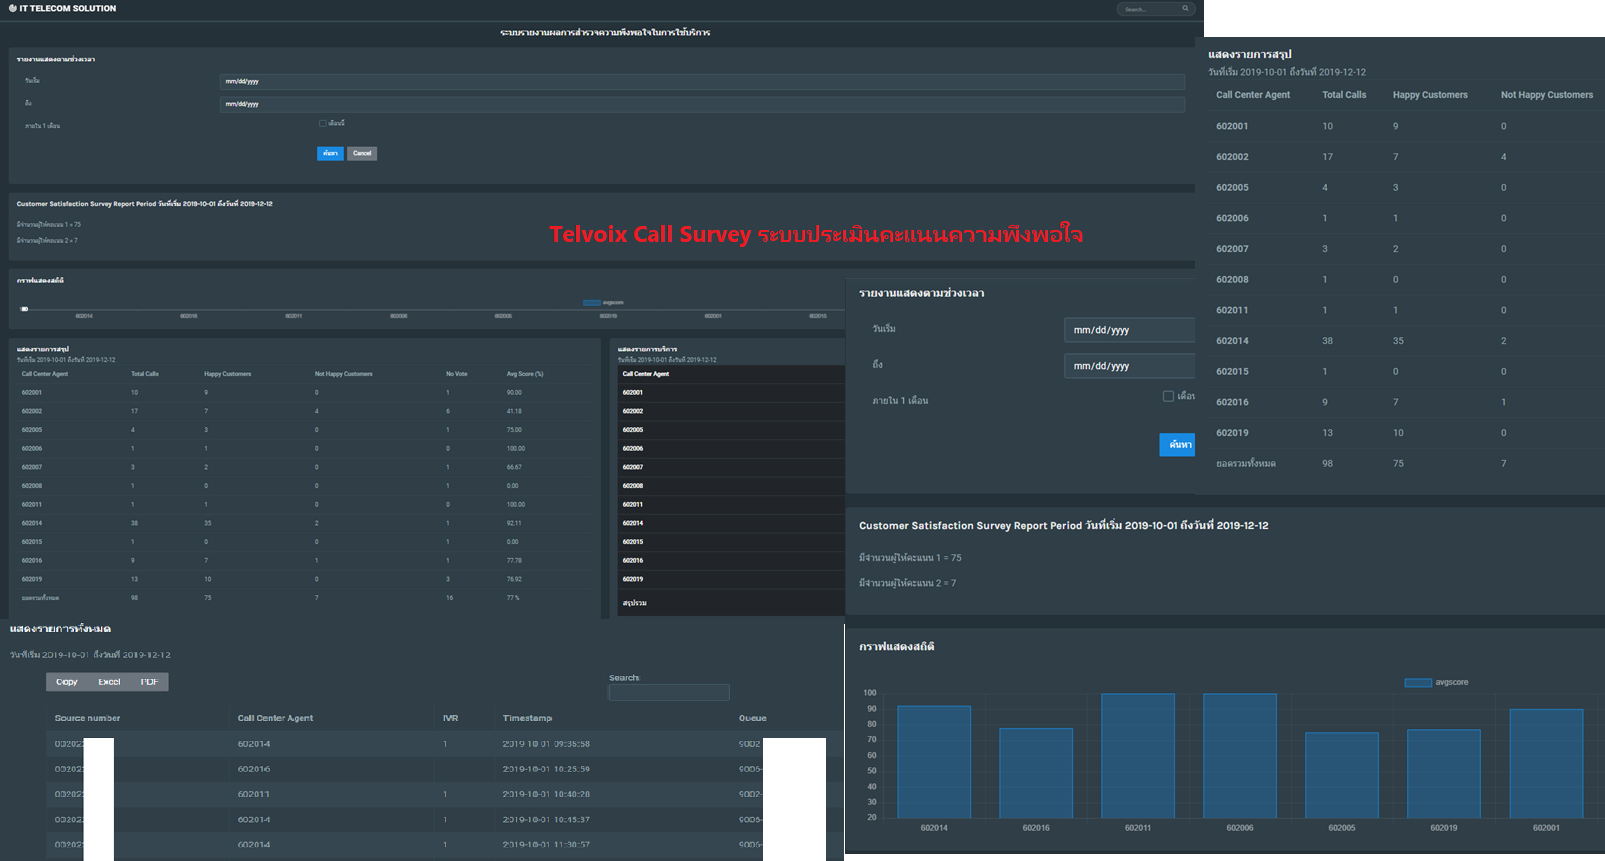Sort by Timestamp column header

(x=527, y=718)
